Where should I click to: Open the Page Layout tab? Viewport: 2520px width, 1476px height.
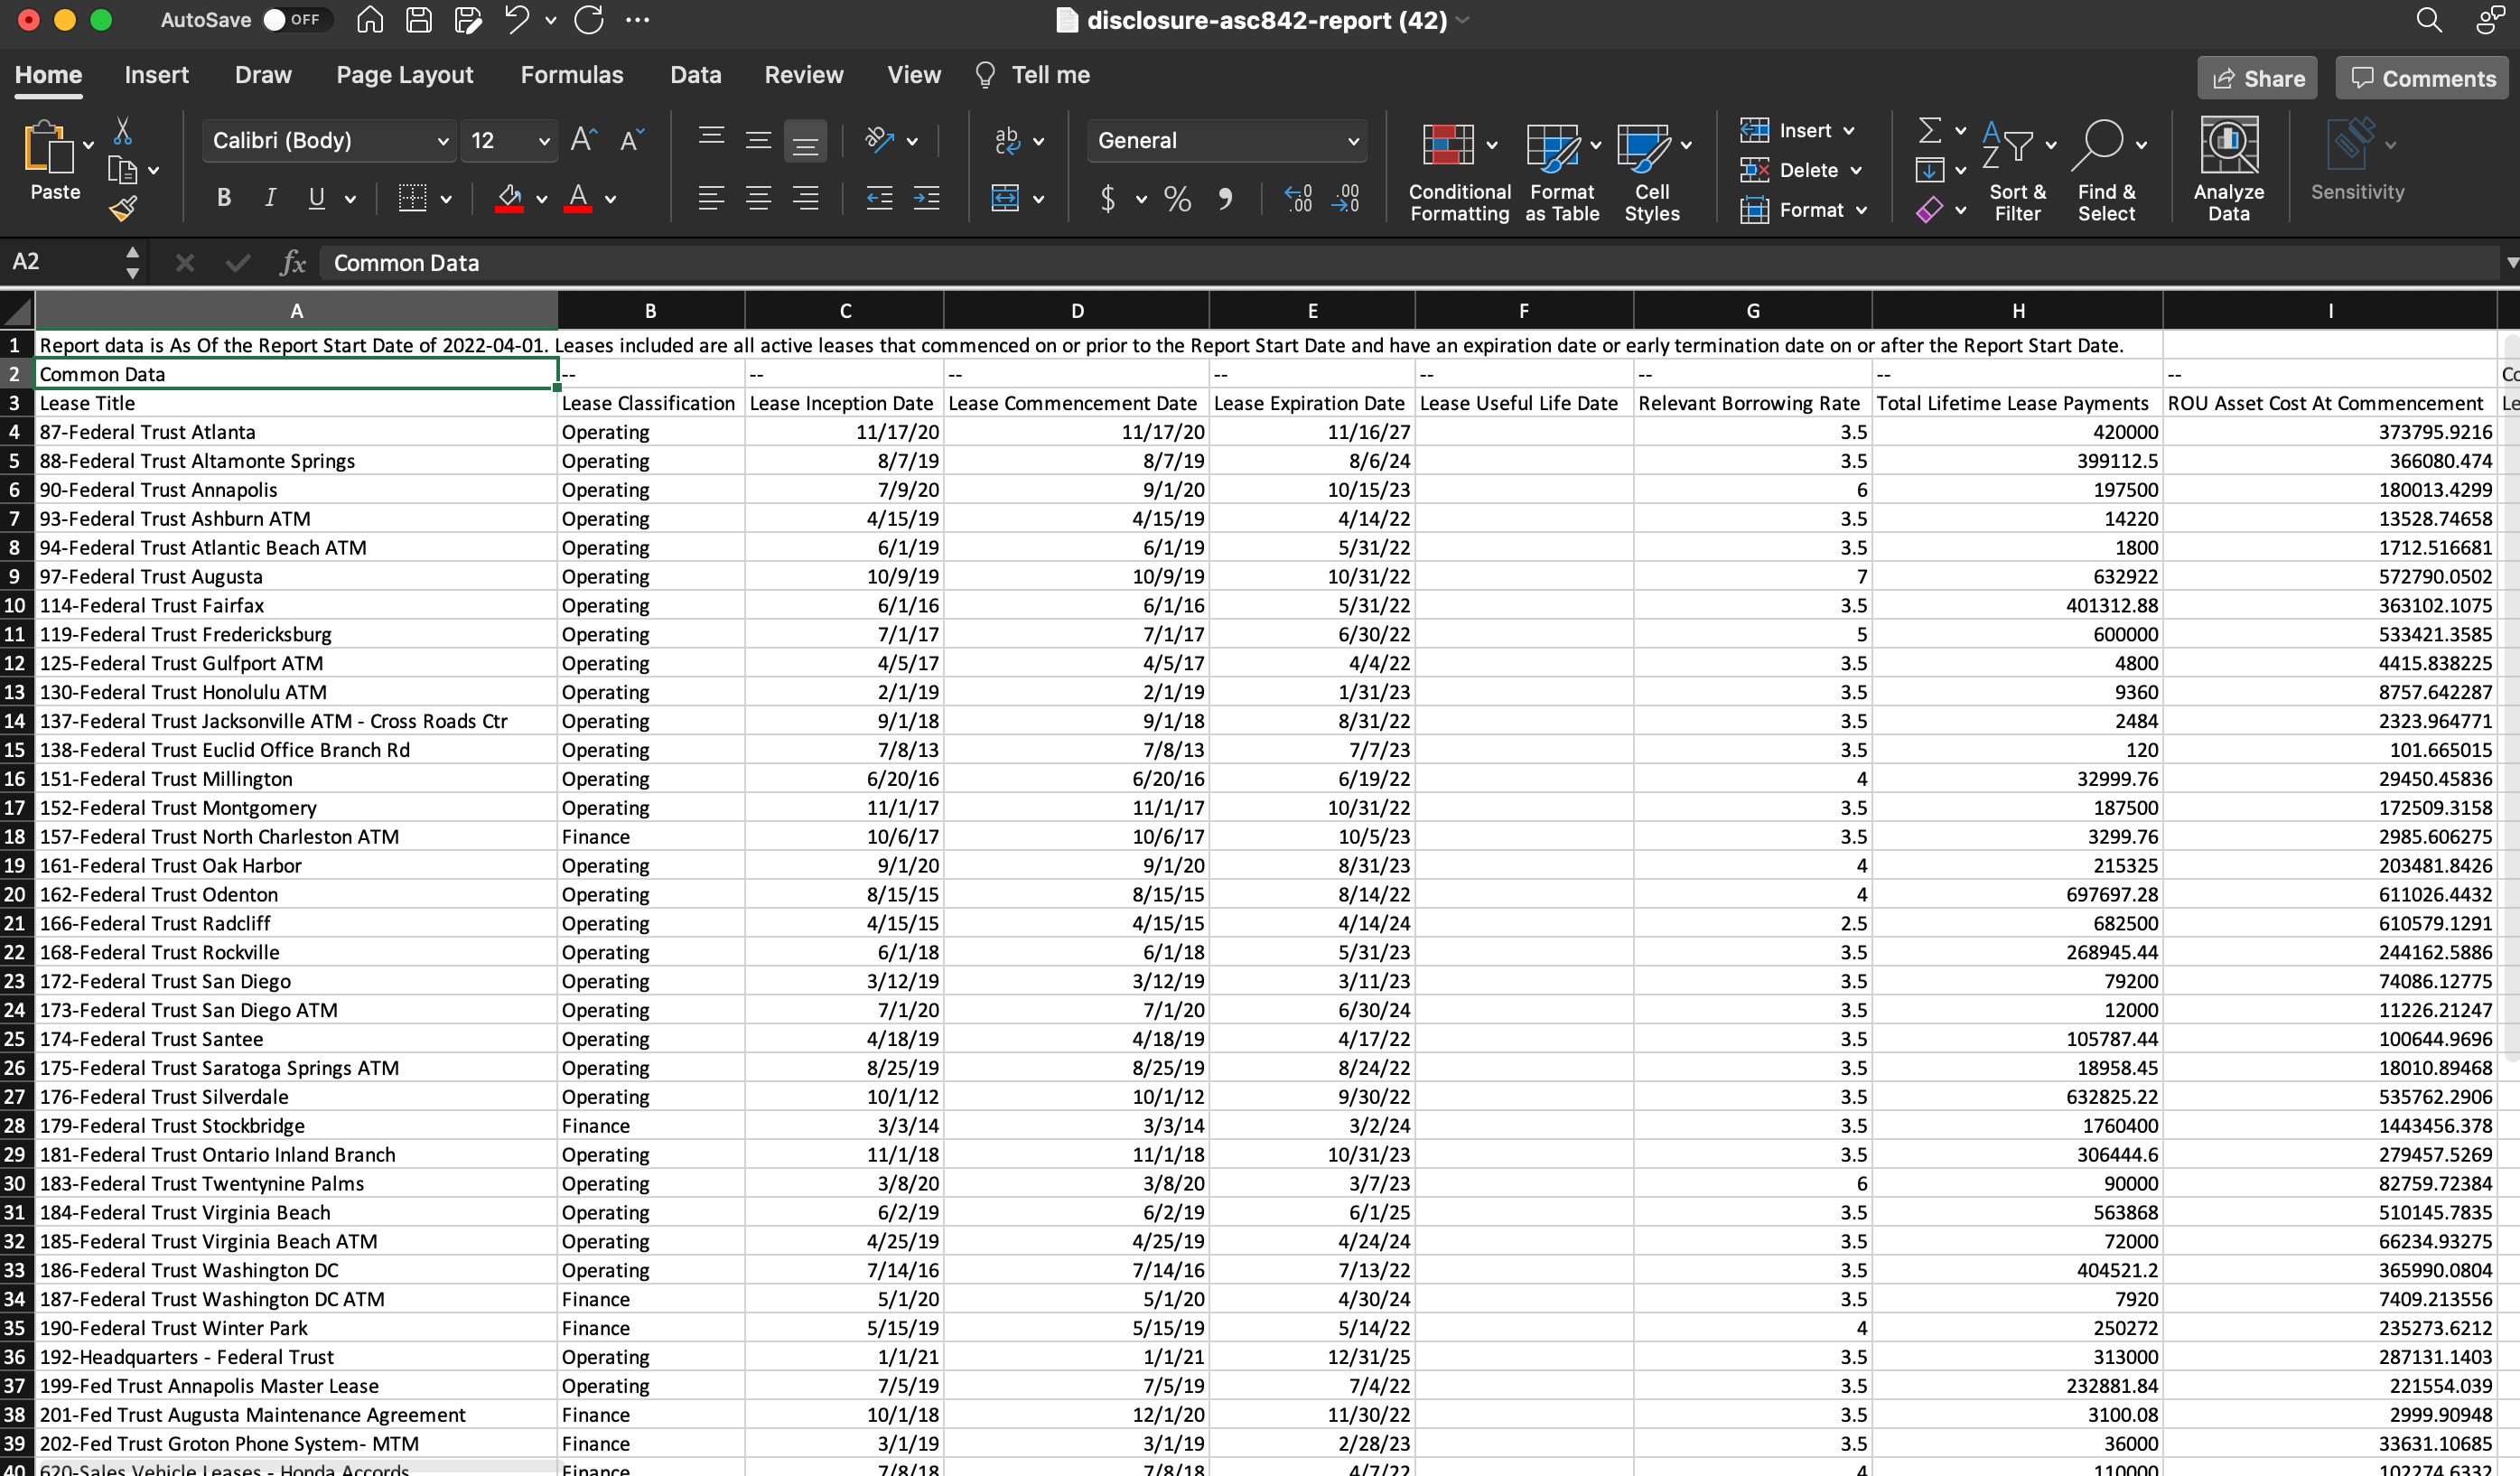click(x=405, y=75)
